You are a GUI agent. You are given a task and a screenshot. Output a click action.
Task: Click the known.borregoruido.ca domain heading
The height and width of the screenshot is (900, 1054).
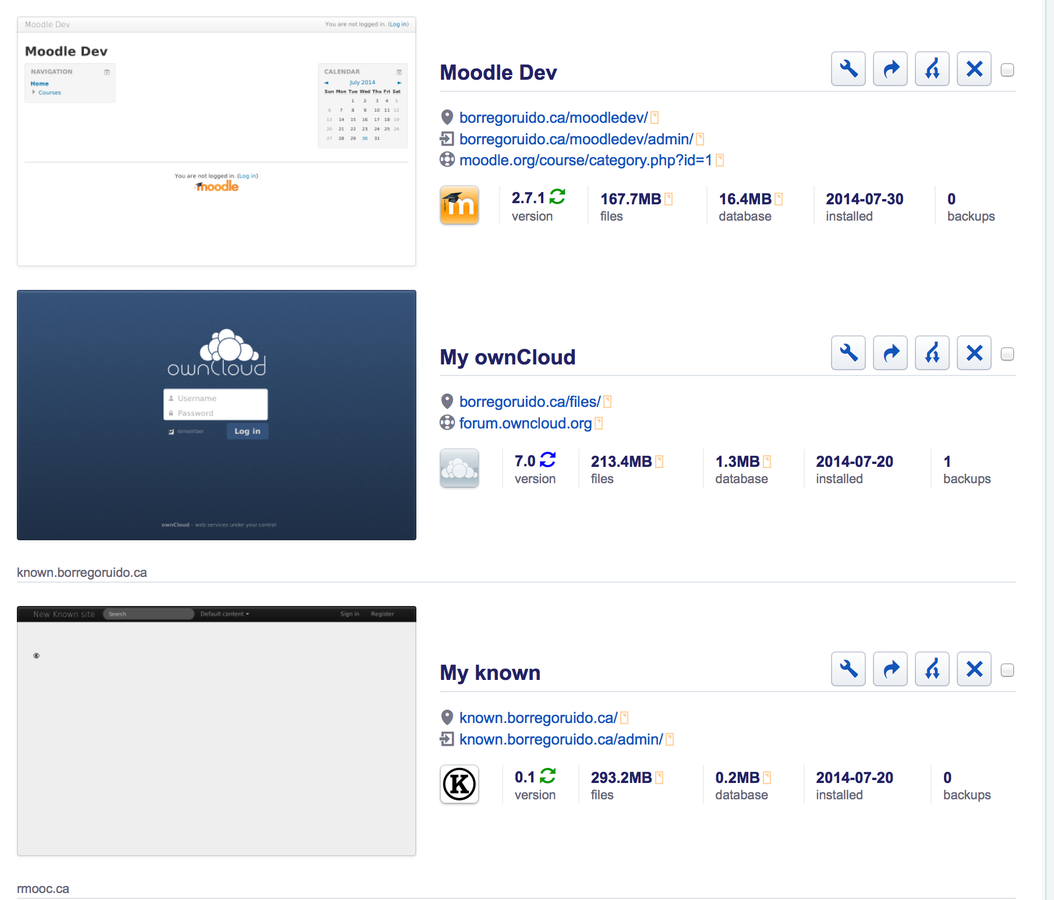(82, 573)
